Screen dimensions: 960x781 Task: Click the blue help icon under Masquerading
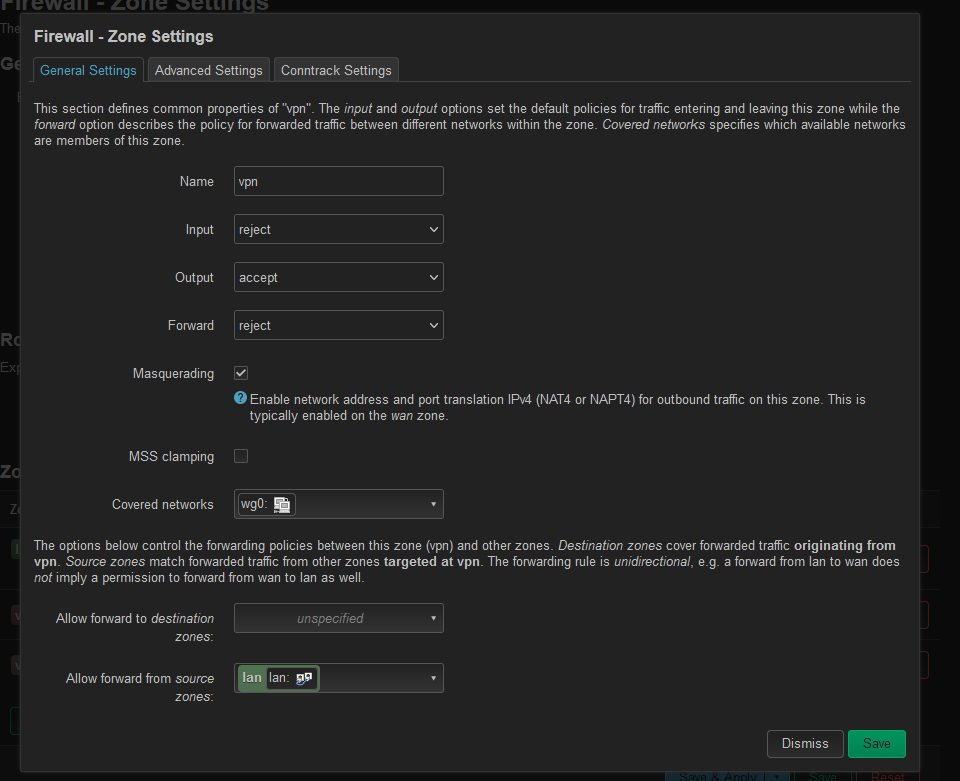pos(240,398)
